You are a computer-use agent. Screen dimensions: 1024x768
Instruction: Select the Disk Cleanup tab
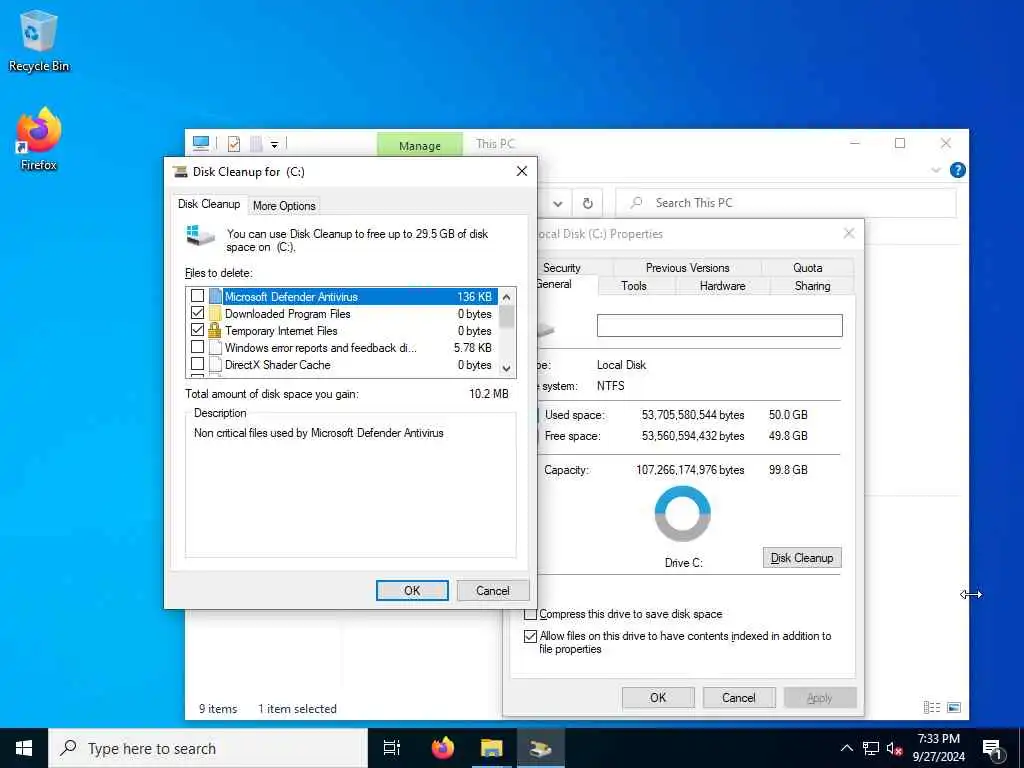pos(209,204)
